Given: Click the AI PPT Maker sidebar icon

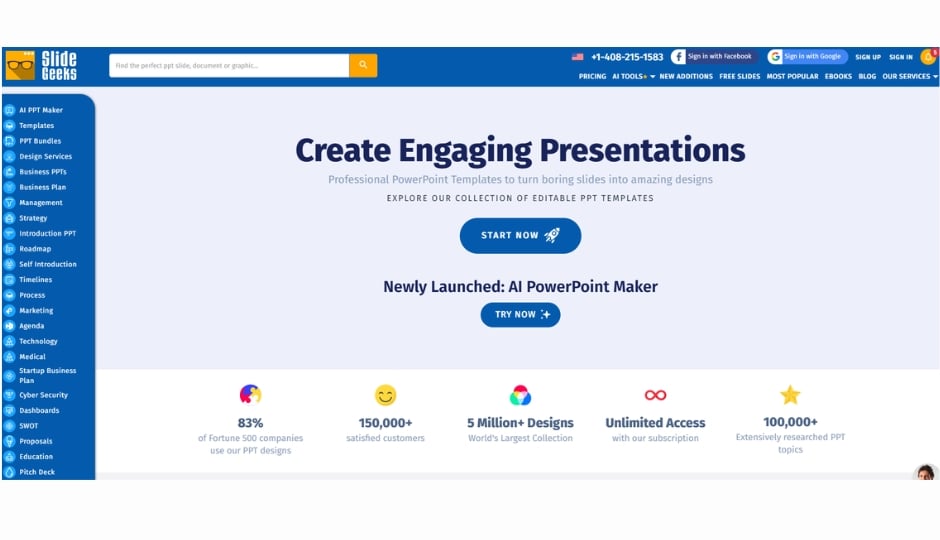Looking at the screenshot, I should pyautogui.click(x=10, y=110).
